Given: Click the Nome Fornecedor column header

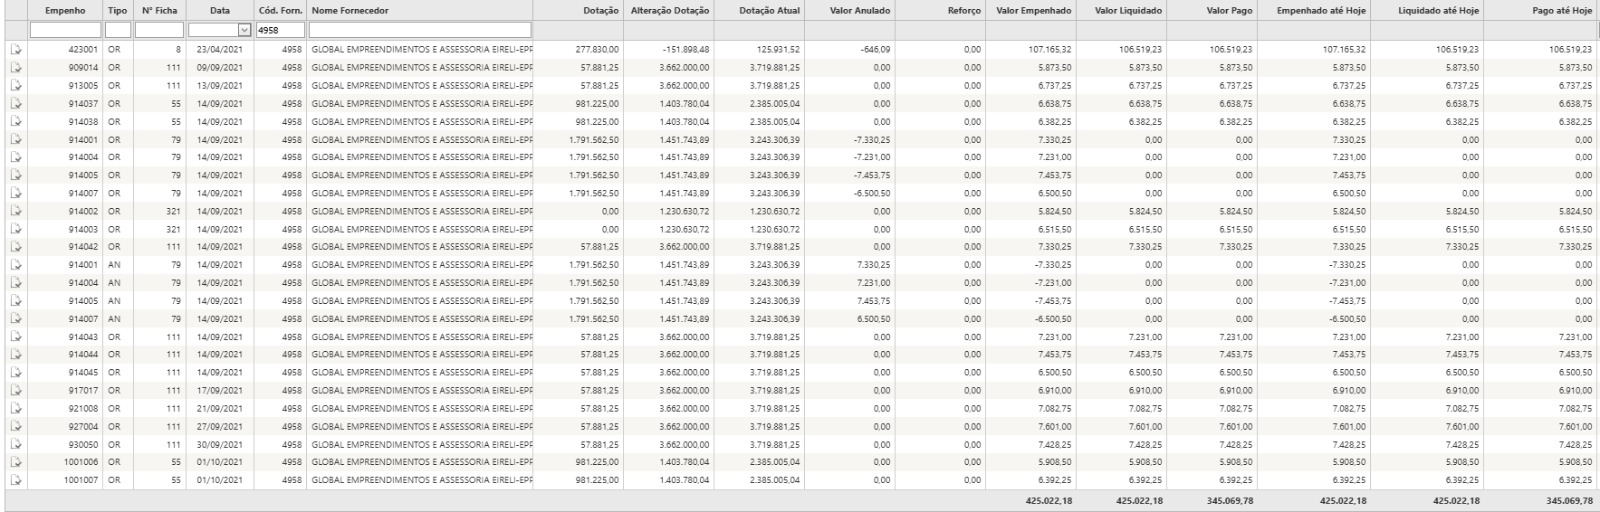Looking at the screenshot, I should pos(350,11).
